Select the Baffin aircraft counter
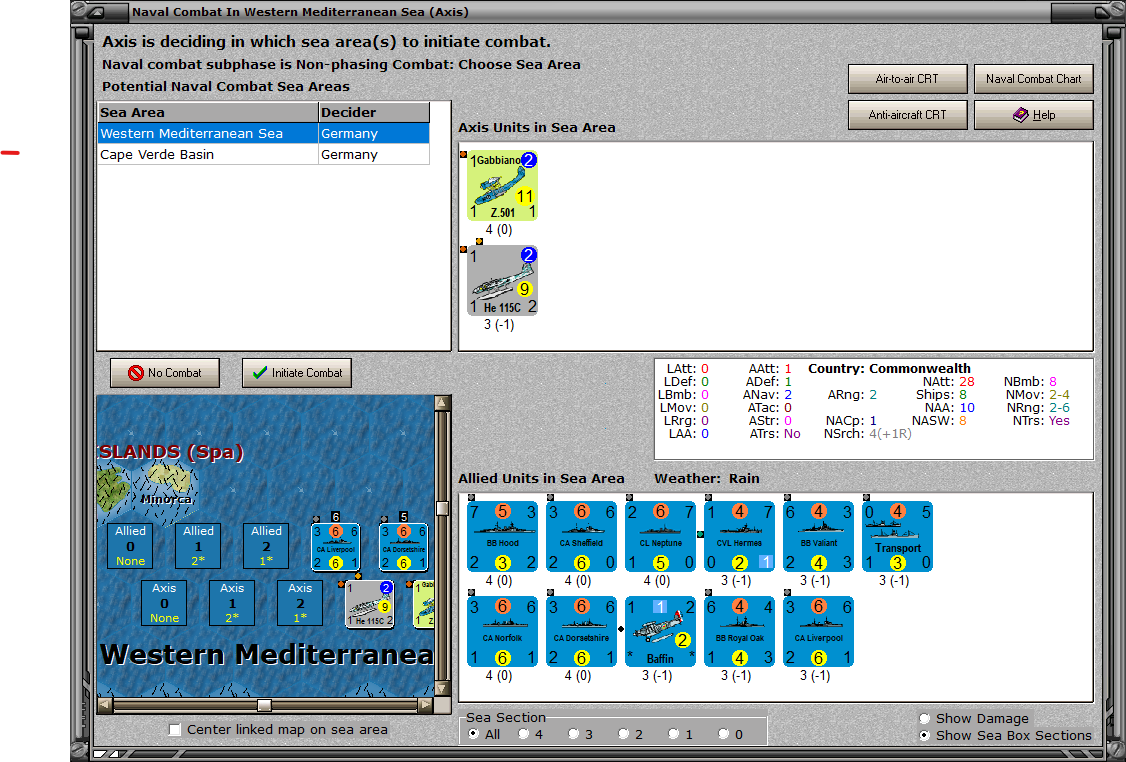The image size is (1126, 762). (661, 631)
